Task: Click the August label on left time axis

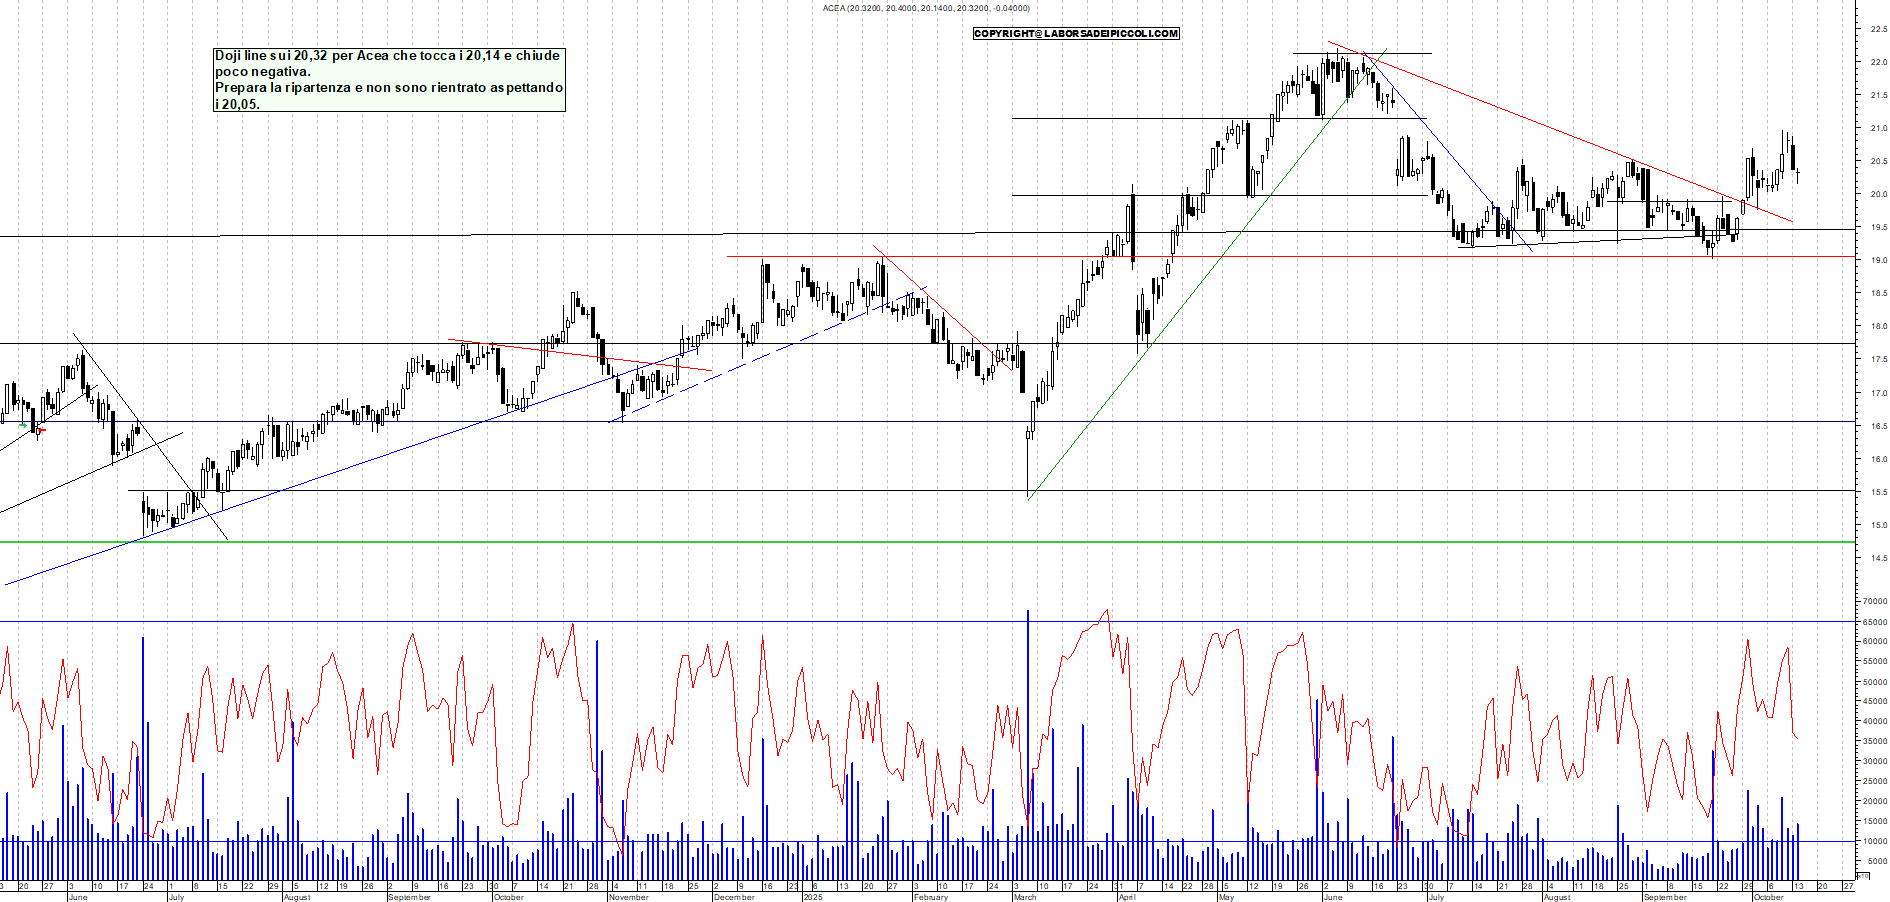Action: coord(297,897)
